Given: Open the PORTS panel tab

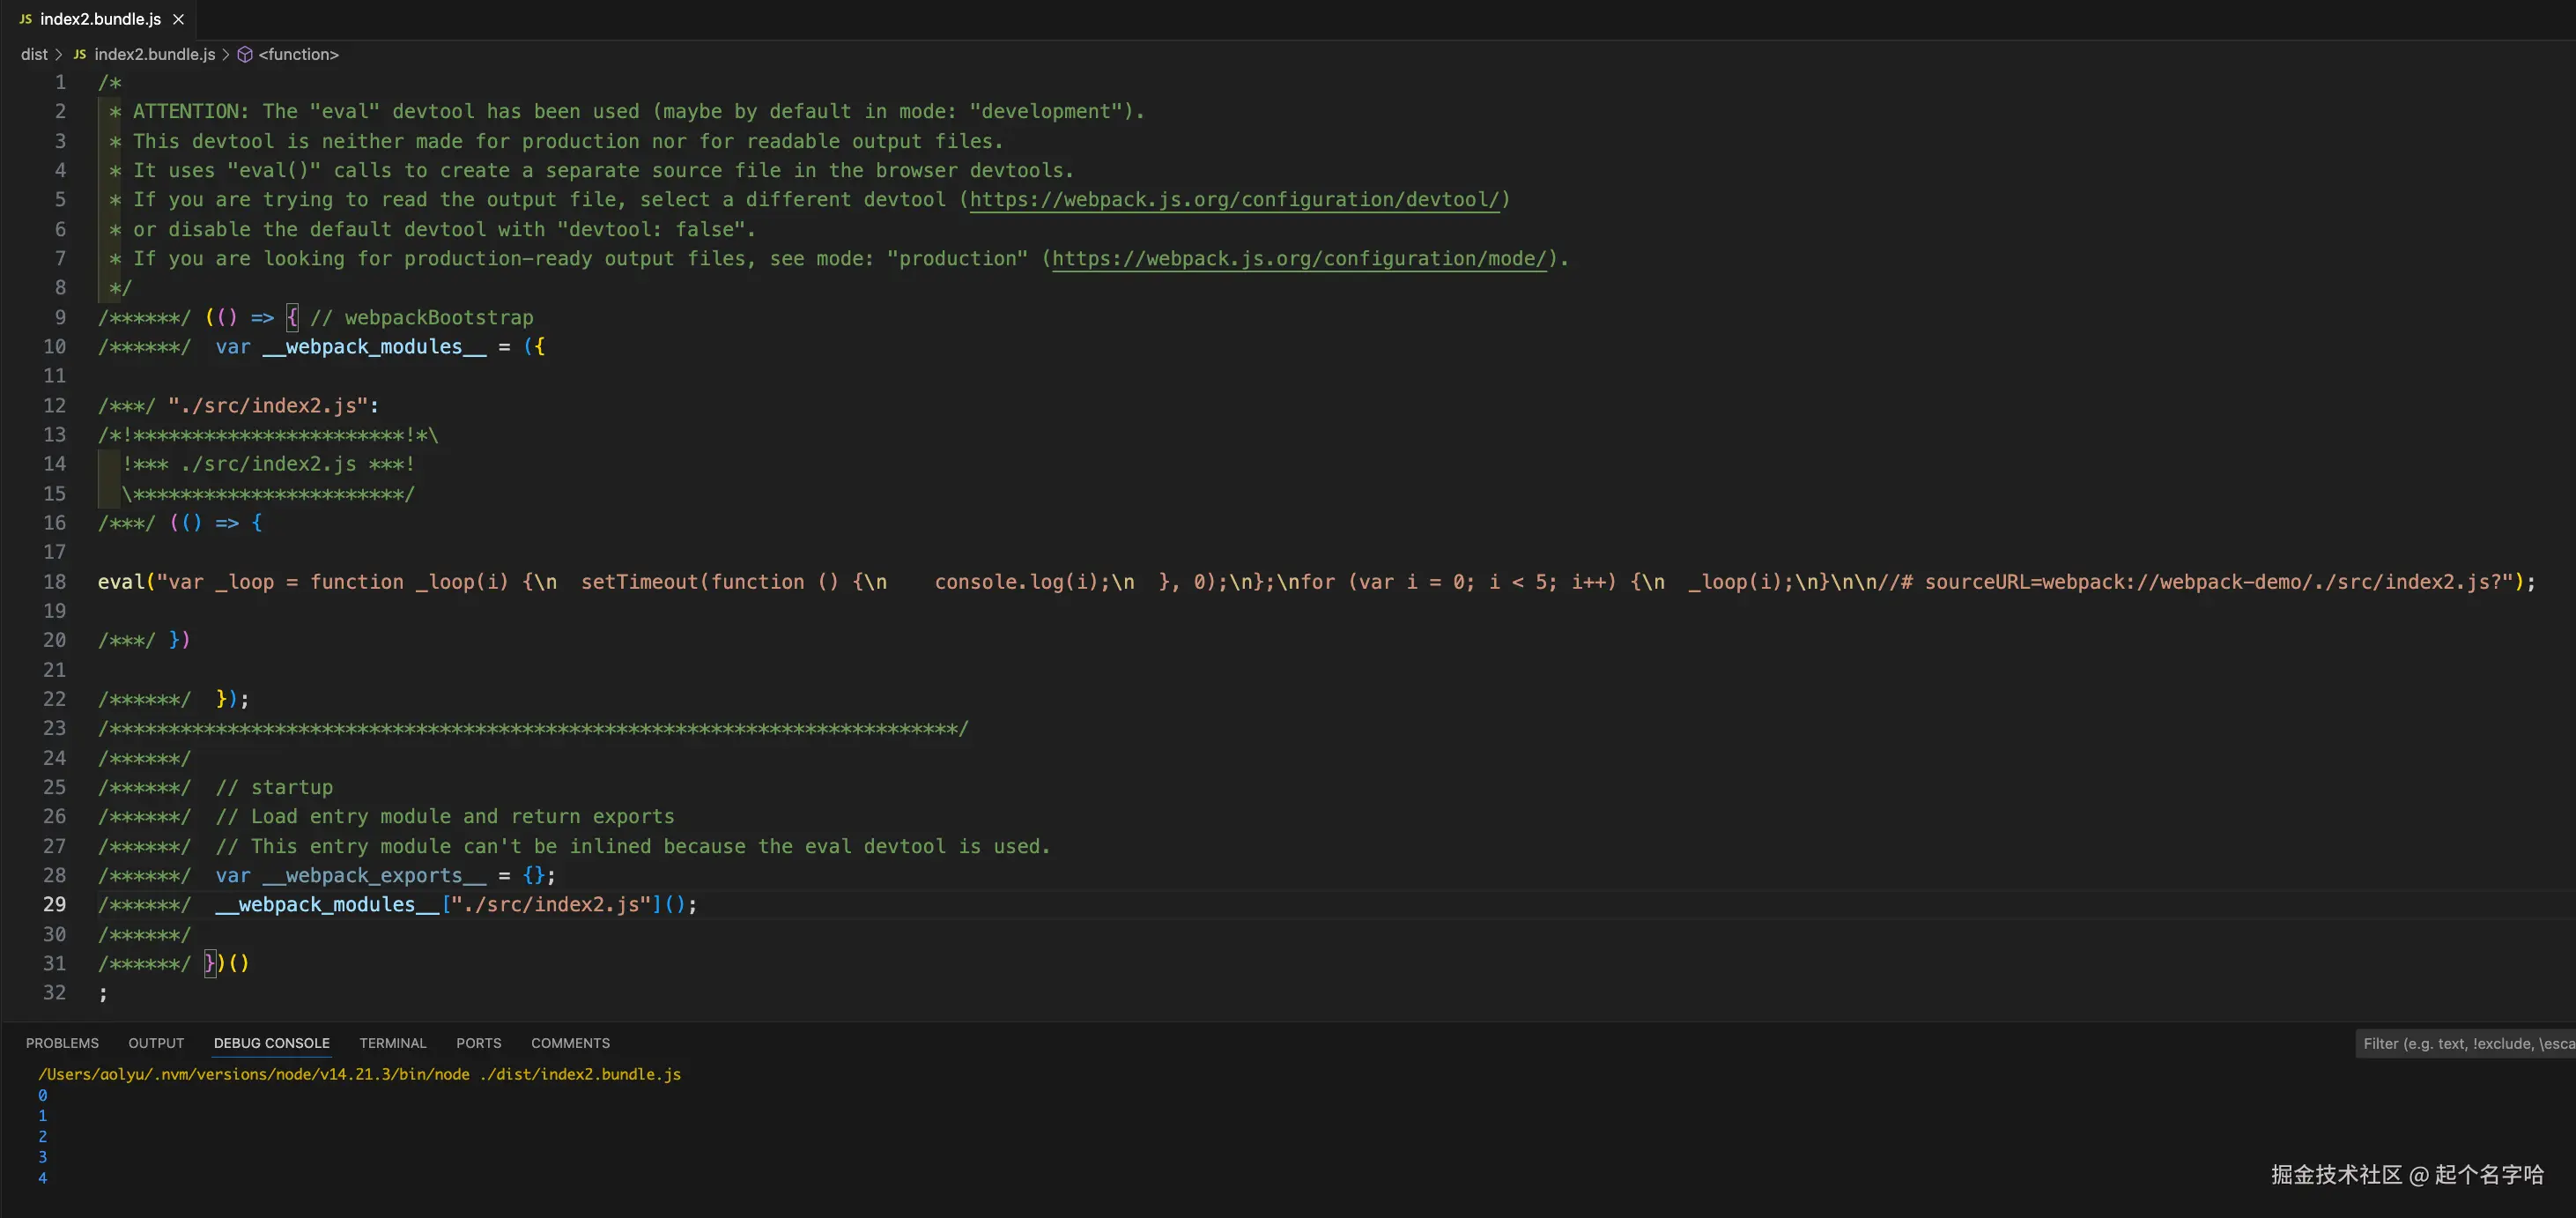Looking at the screenshot, I should [478, 1043].
